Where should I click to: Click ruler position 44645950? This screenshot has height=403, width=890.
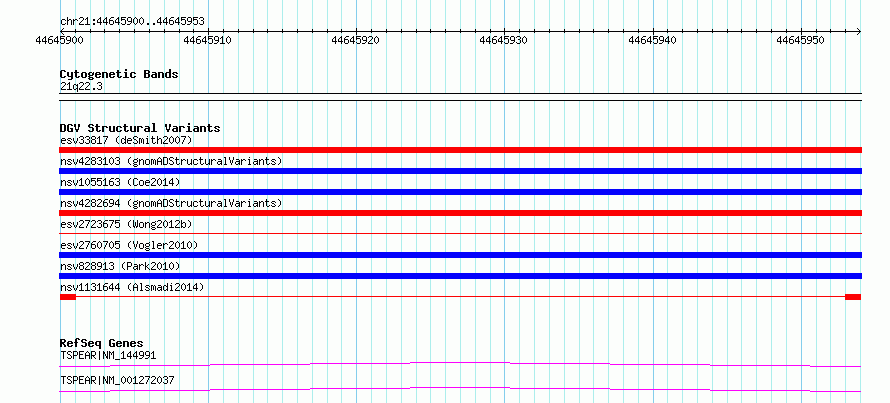(800, 40)
